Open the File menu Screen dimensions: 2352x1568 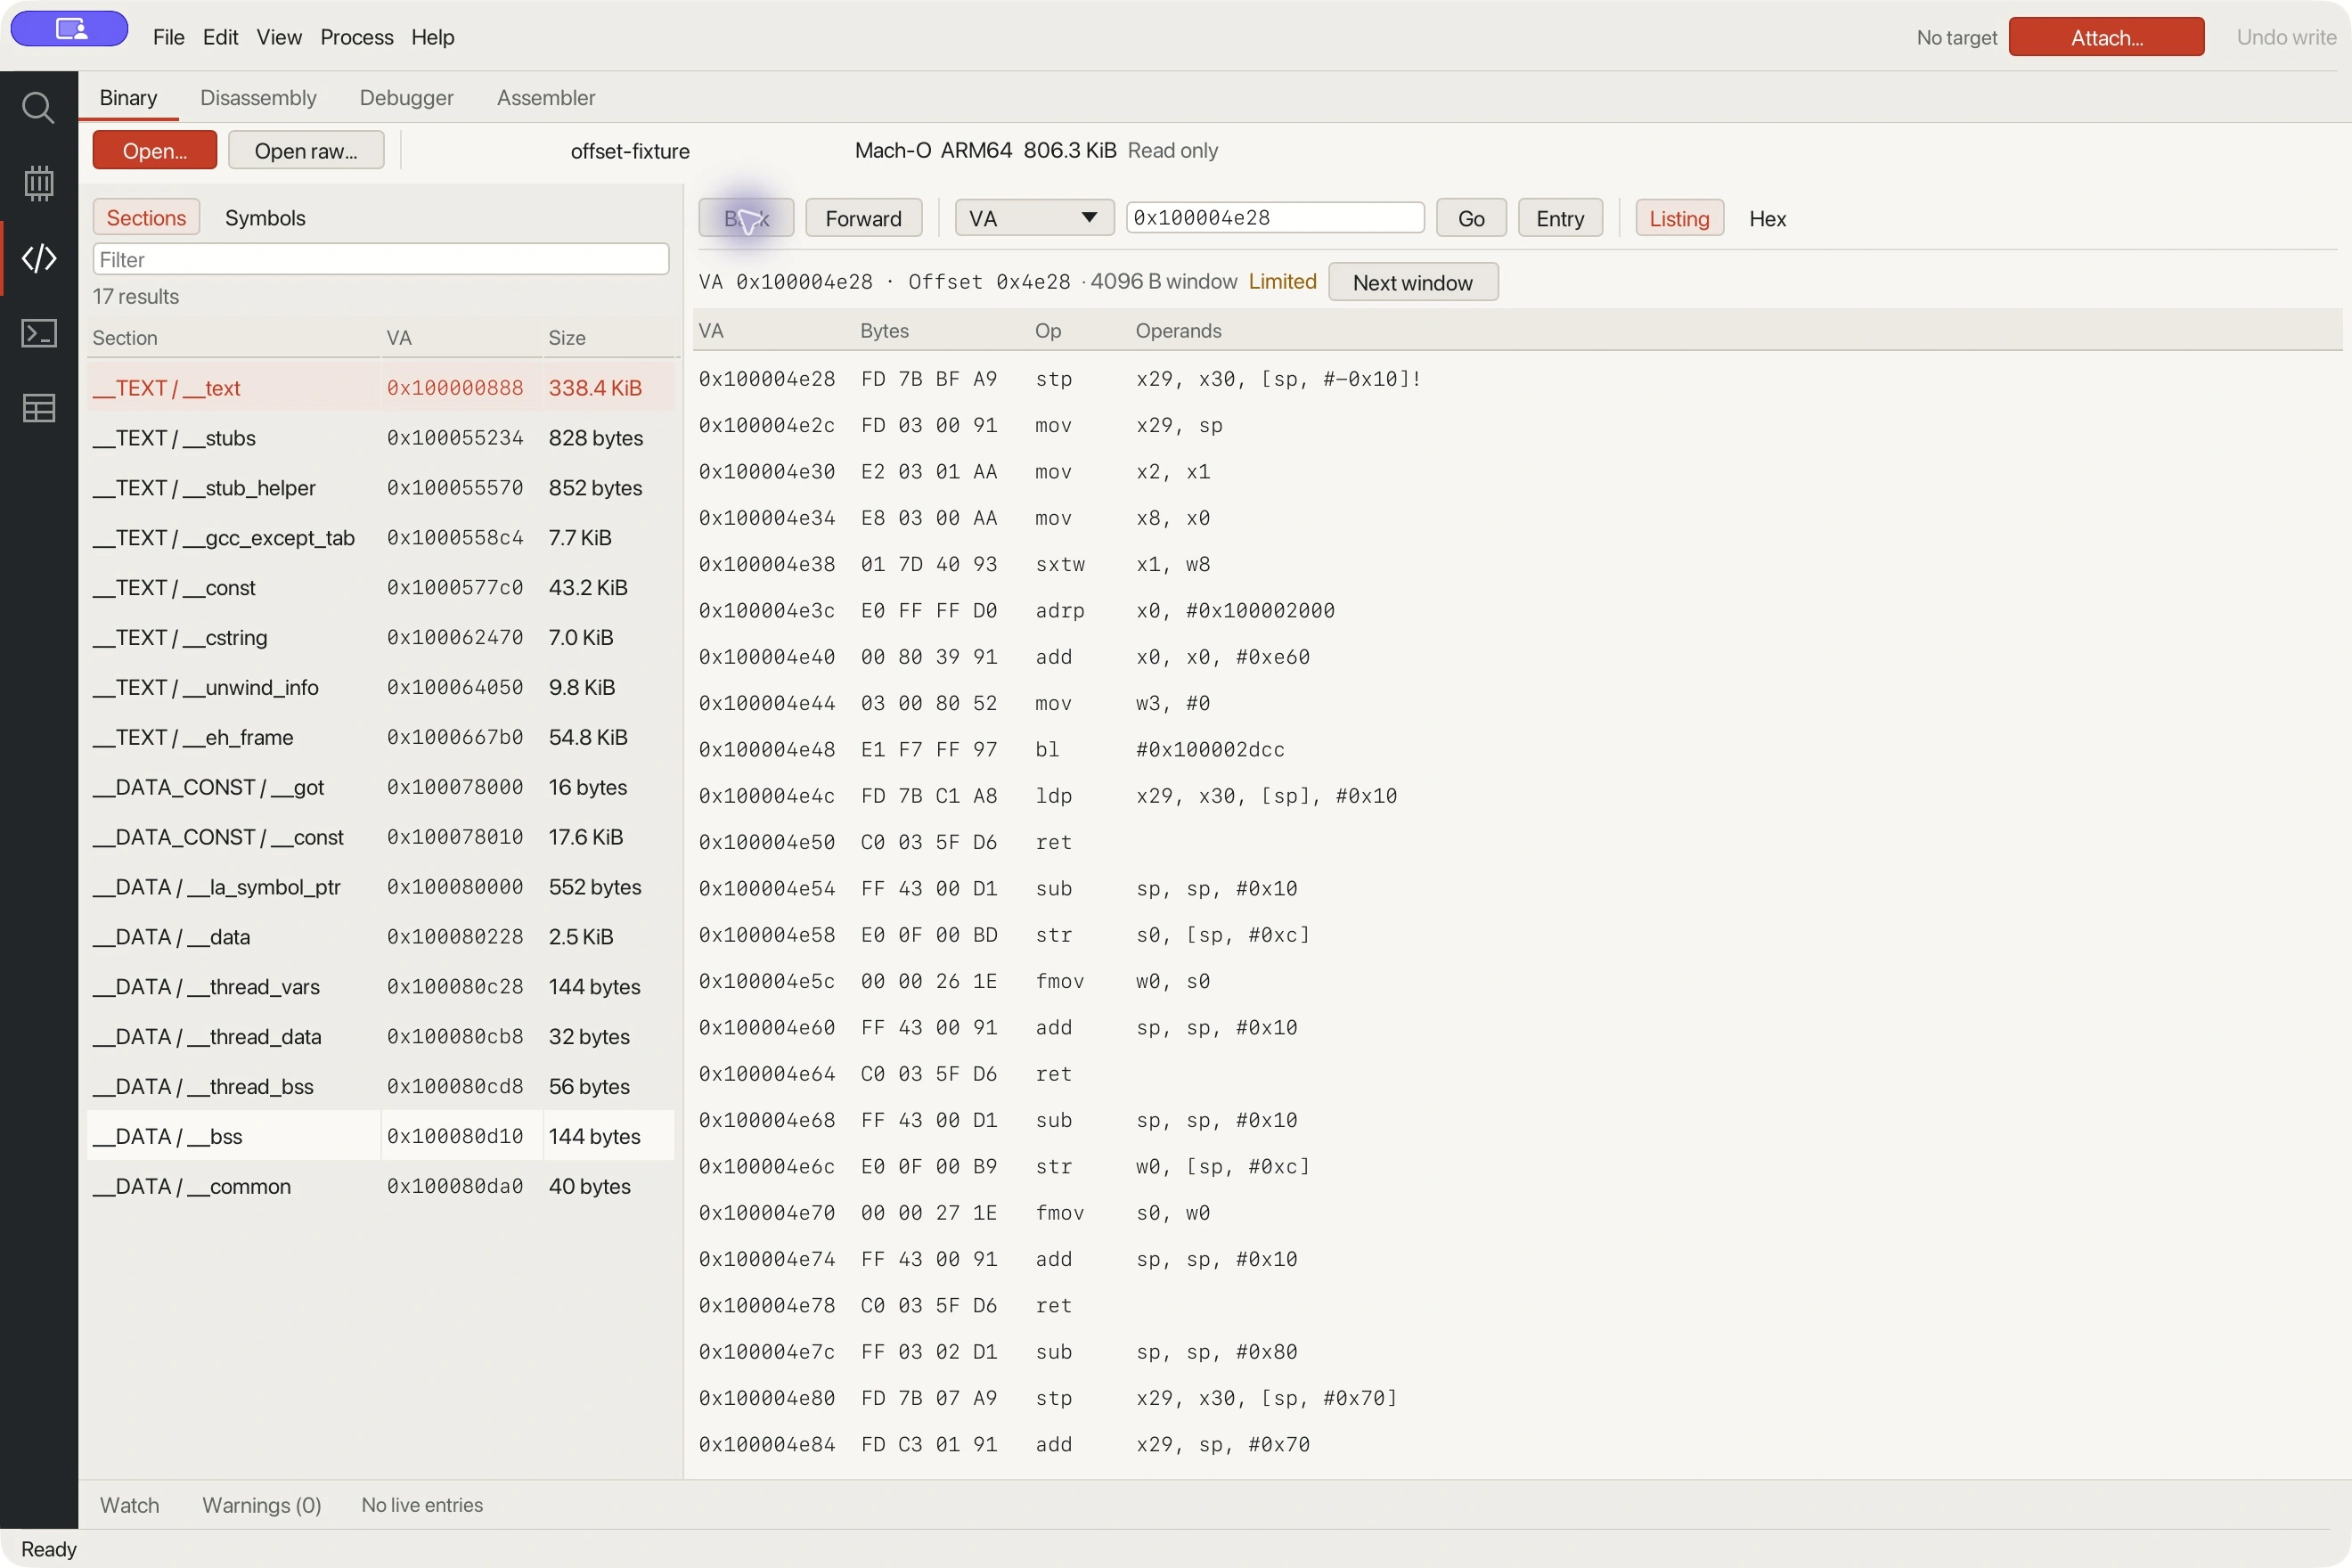[x=168, y=37]
